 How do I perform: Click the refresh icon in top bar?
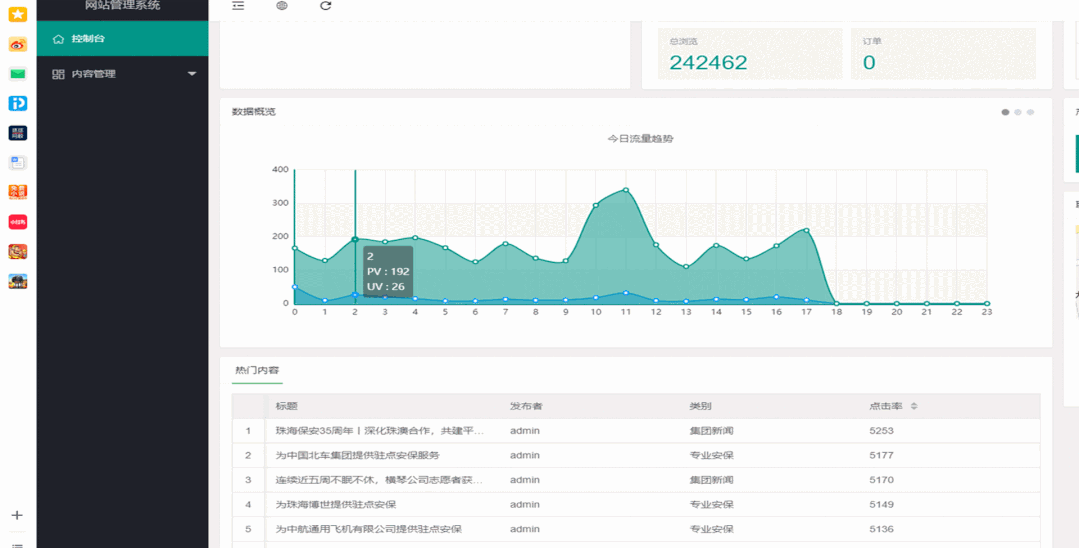tap(326, 6)
